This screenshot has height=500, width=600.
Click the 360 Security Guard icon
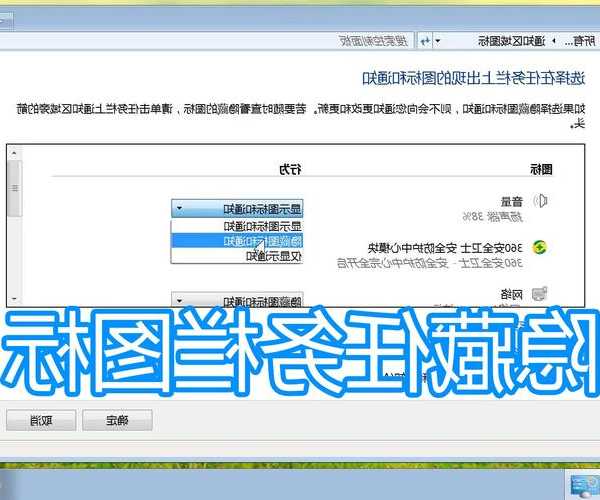point(540,248)
